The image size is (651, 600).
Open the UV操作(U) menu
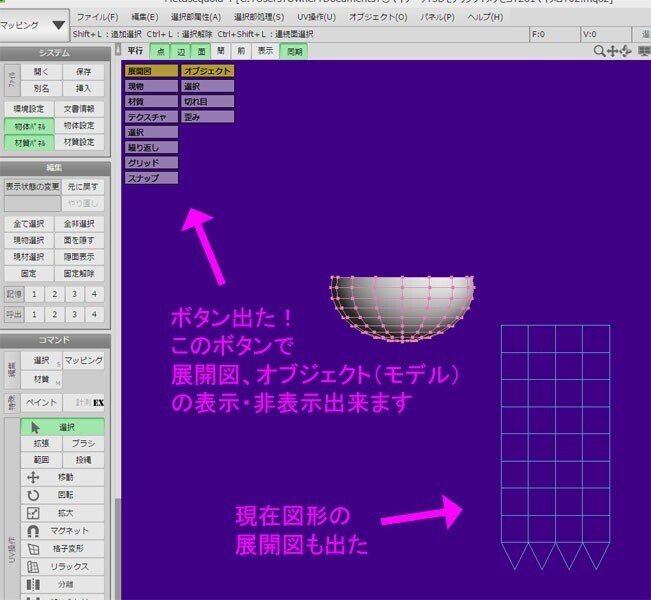[316, 17]
